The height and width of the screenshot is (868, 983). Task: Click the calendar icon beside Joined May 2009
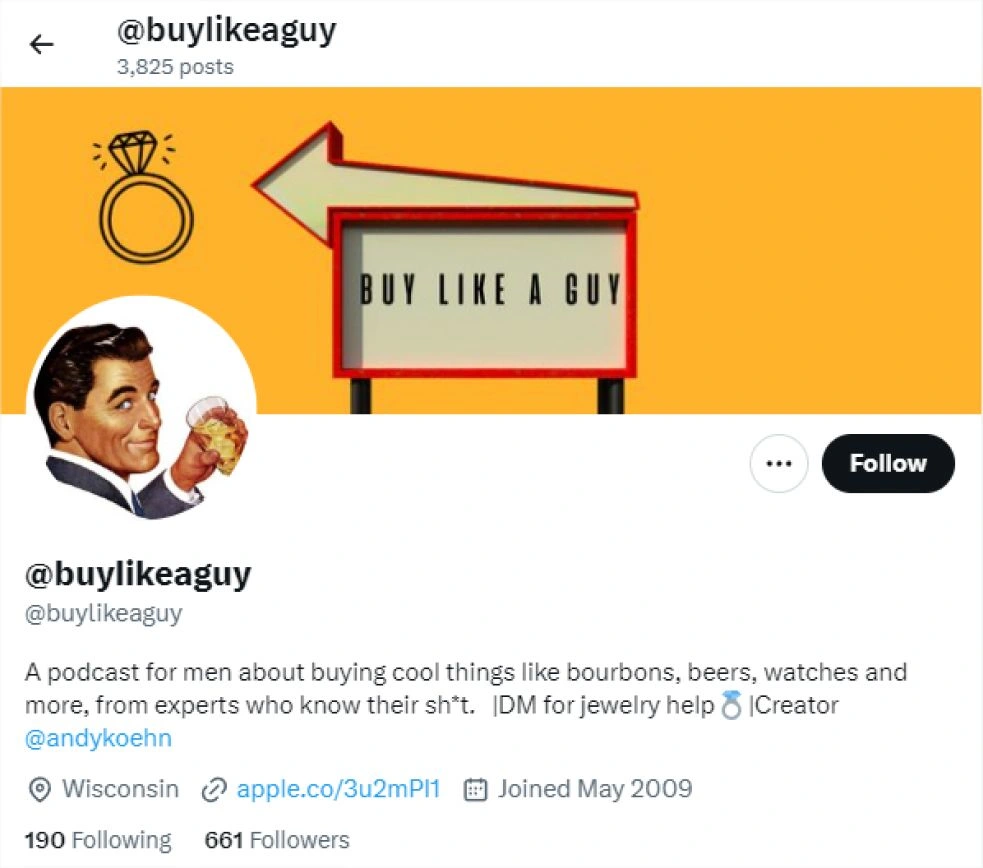tap(475, 790)
